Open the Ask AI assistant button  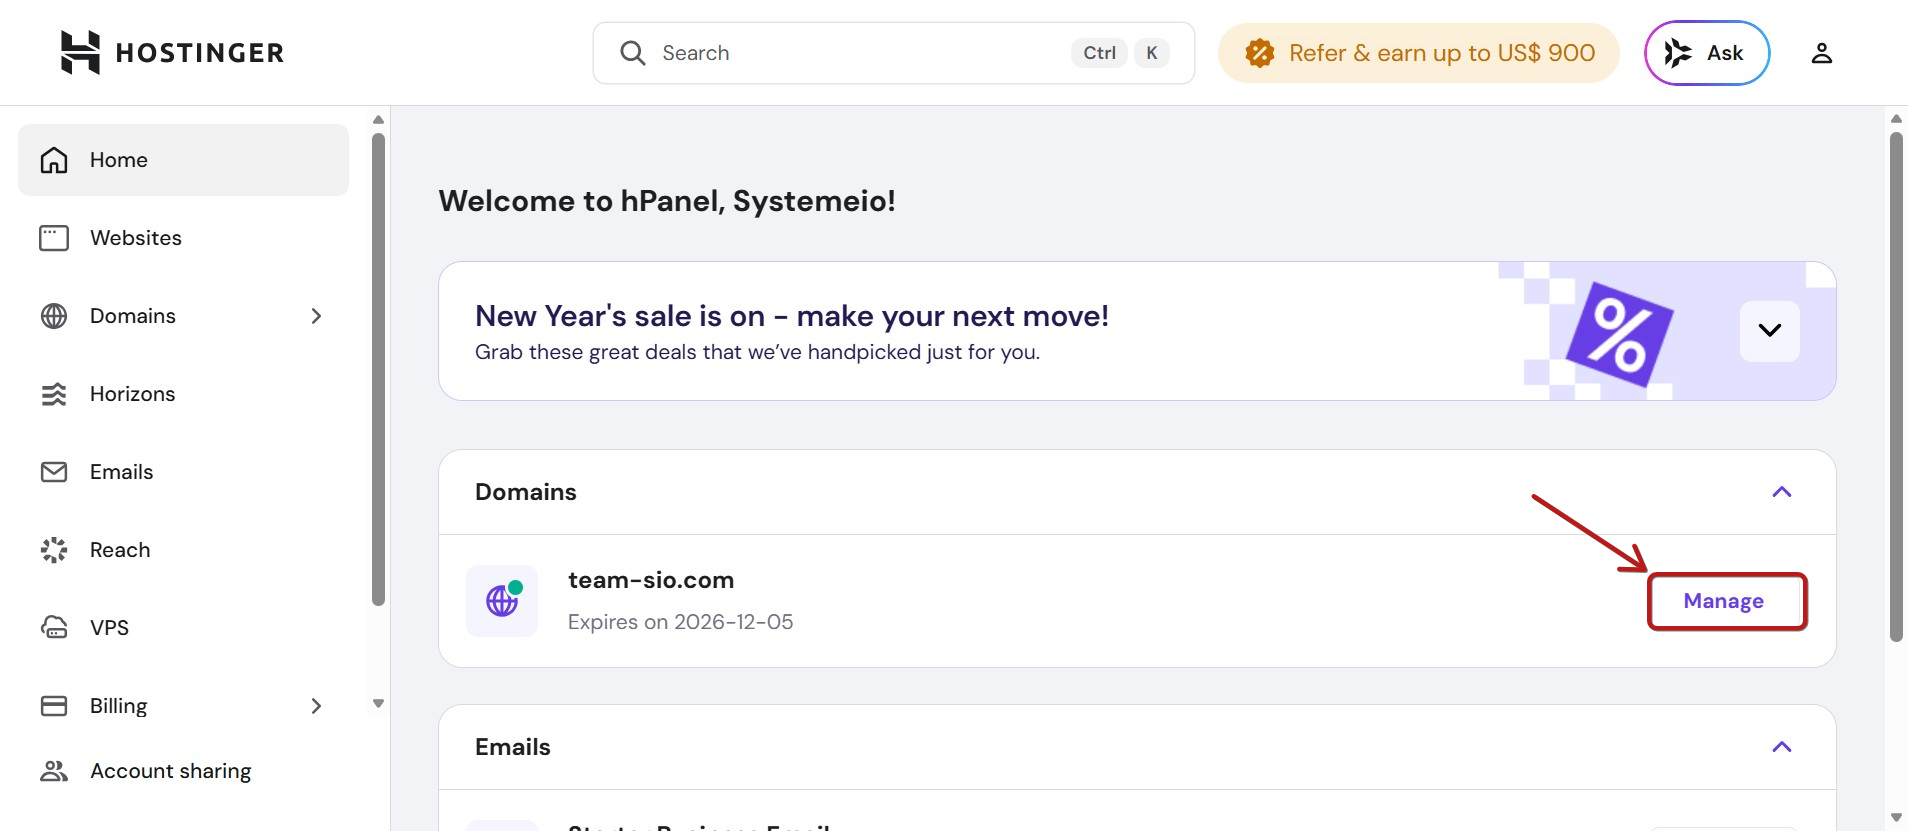1706,53
